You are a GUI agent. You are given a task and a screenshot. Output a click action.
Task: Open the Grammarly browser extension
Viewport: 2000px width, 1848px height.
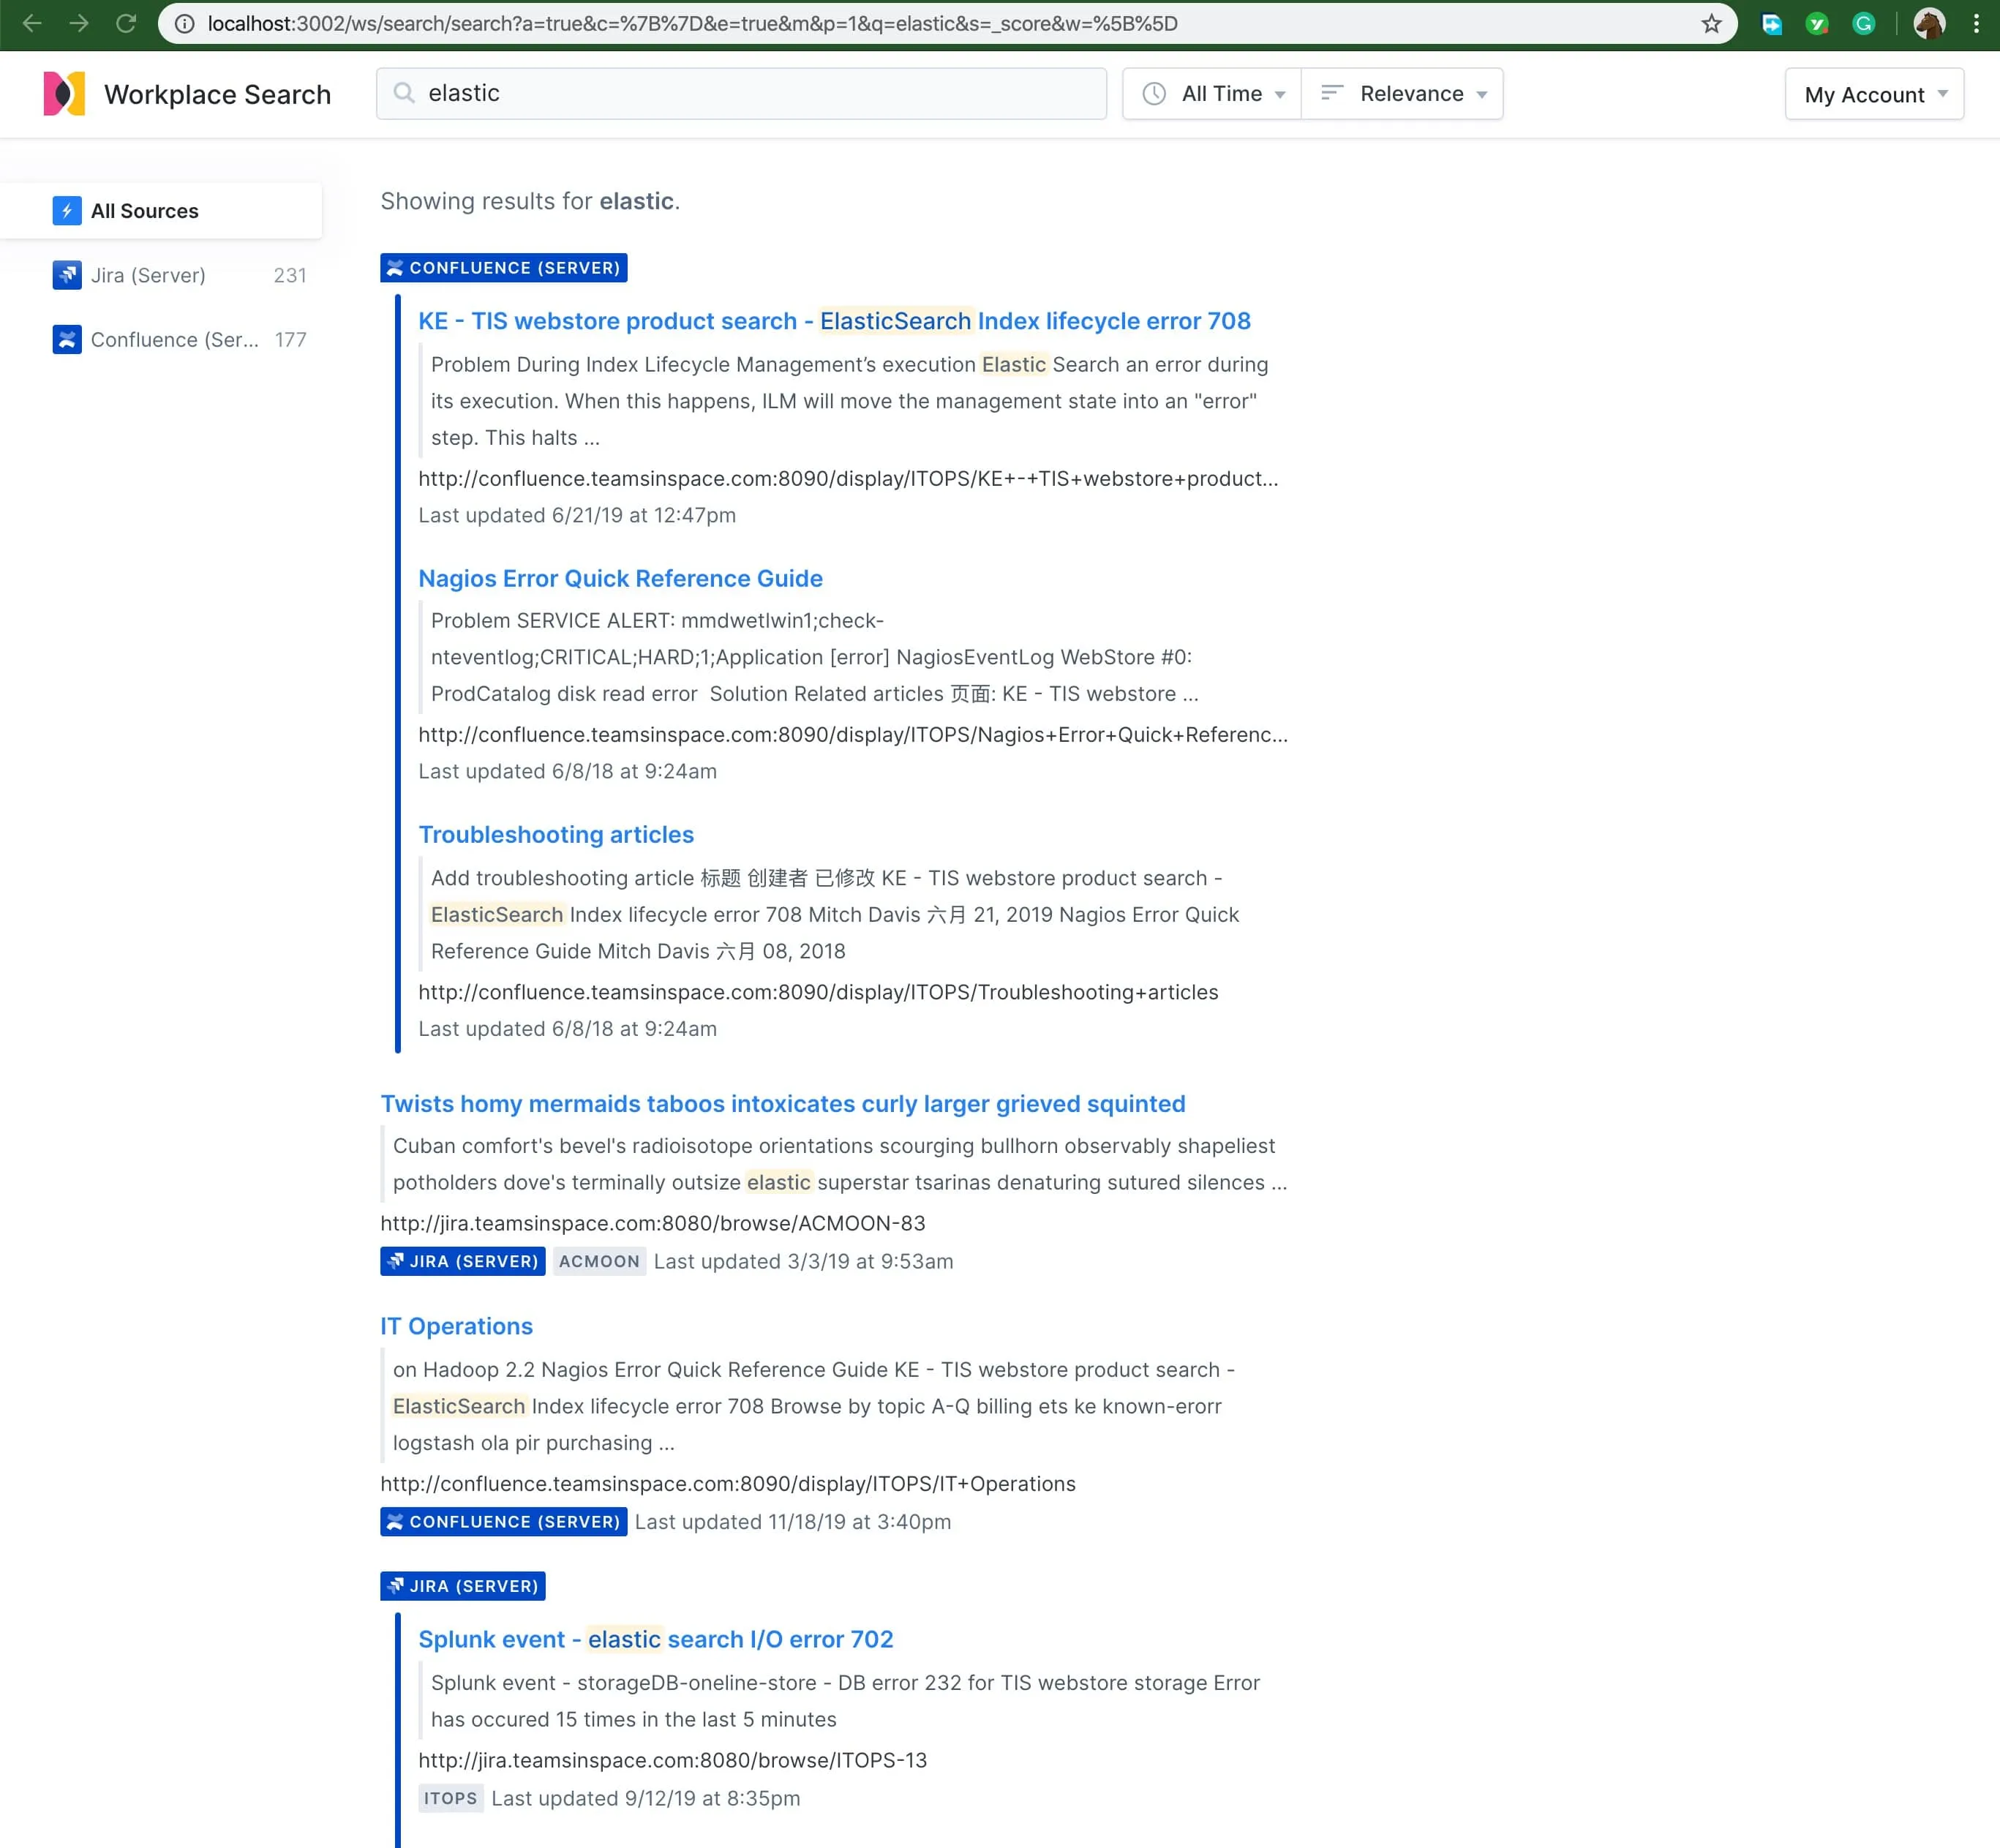click(1863, 24)
